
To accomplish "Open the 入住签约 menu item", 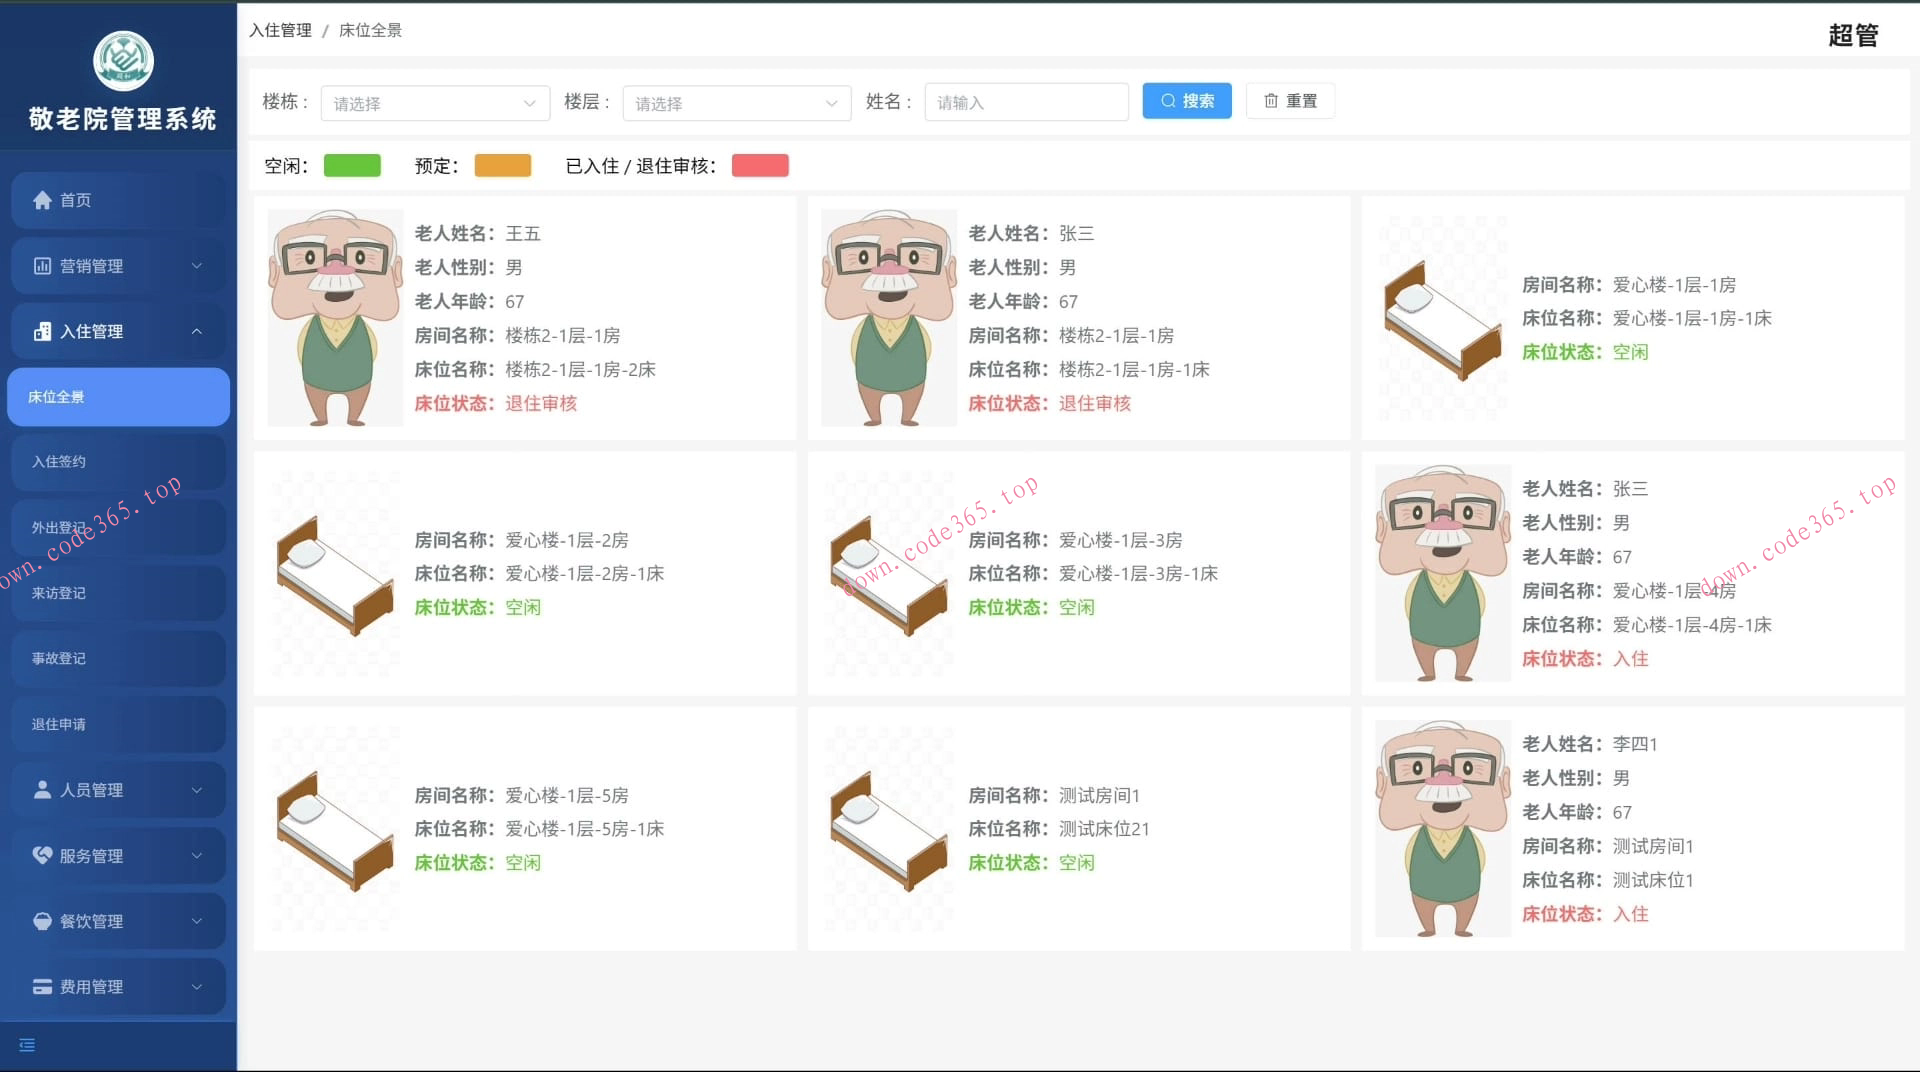I will (59, 462).
